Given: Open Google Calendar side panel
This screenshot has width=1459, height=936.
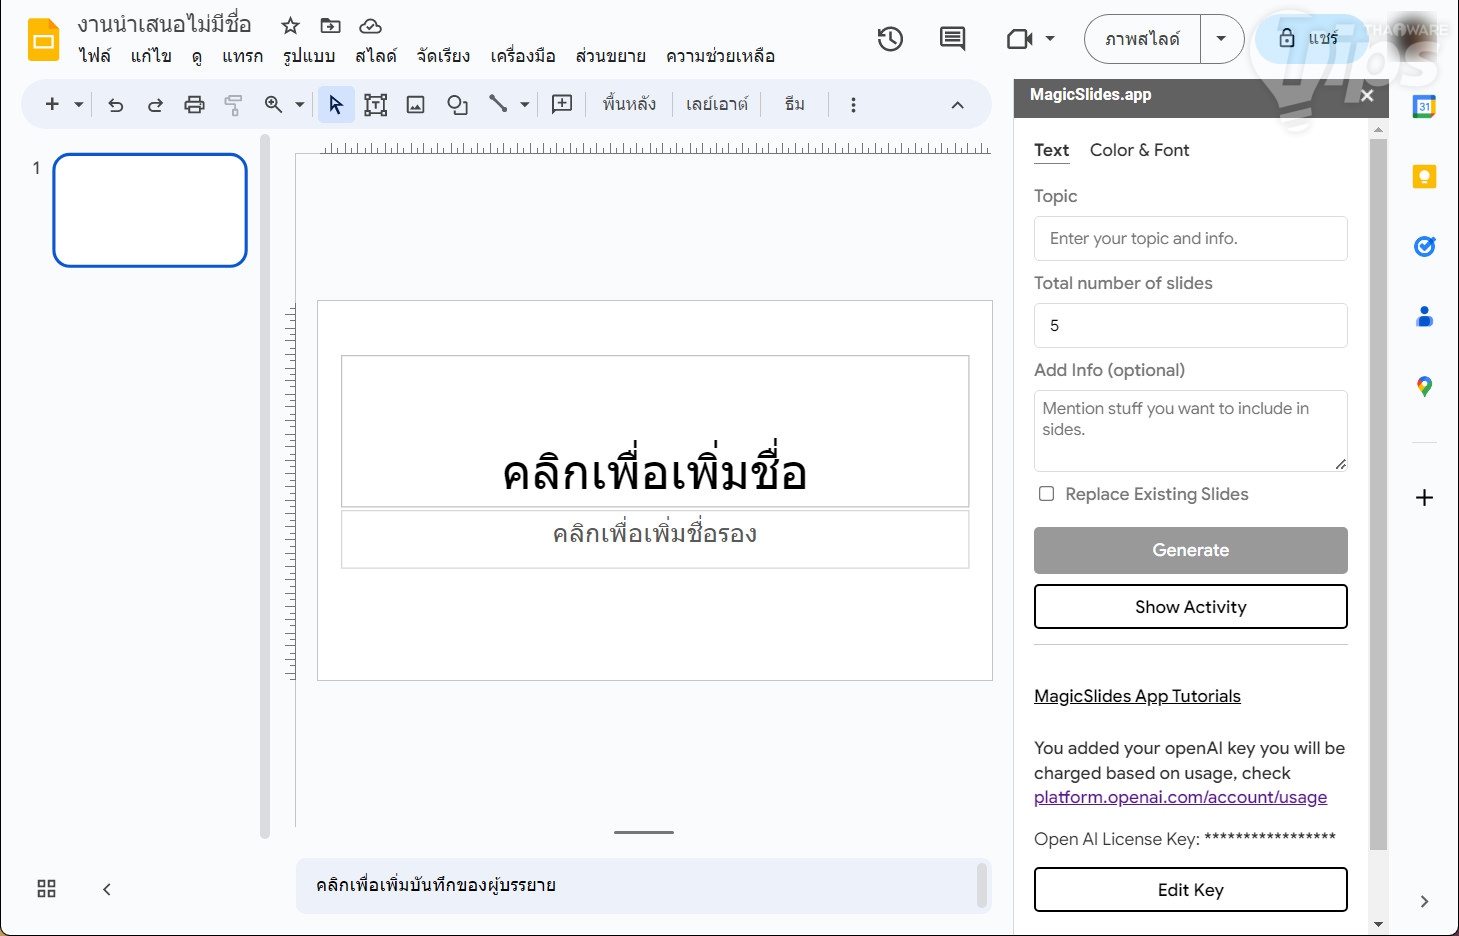Looking at the screenshot, I should pos(1424,106).
